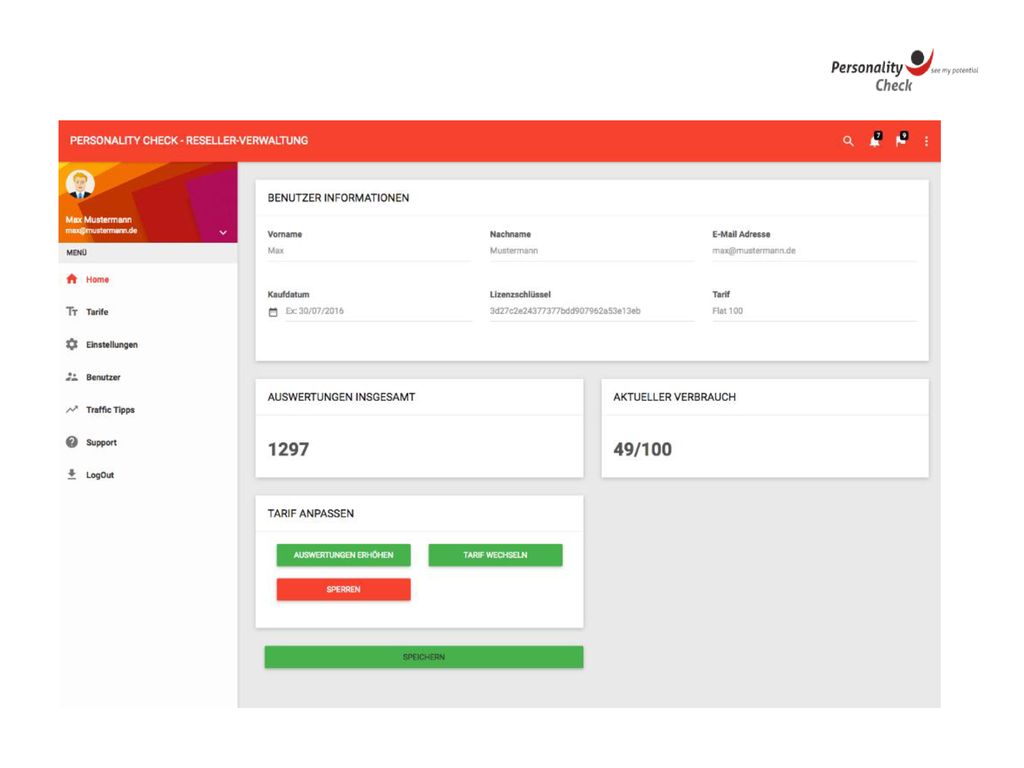This screenshot has height=768, width=1024.
Task: Click Aktueller Verbrauch card heading
Action: point(674,397)
